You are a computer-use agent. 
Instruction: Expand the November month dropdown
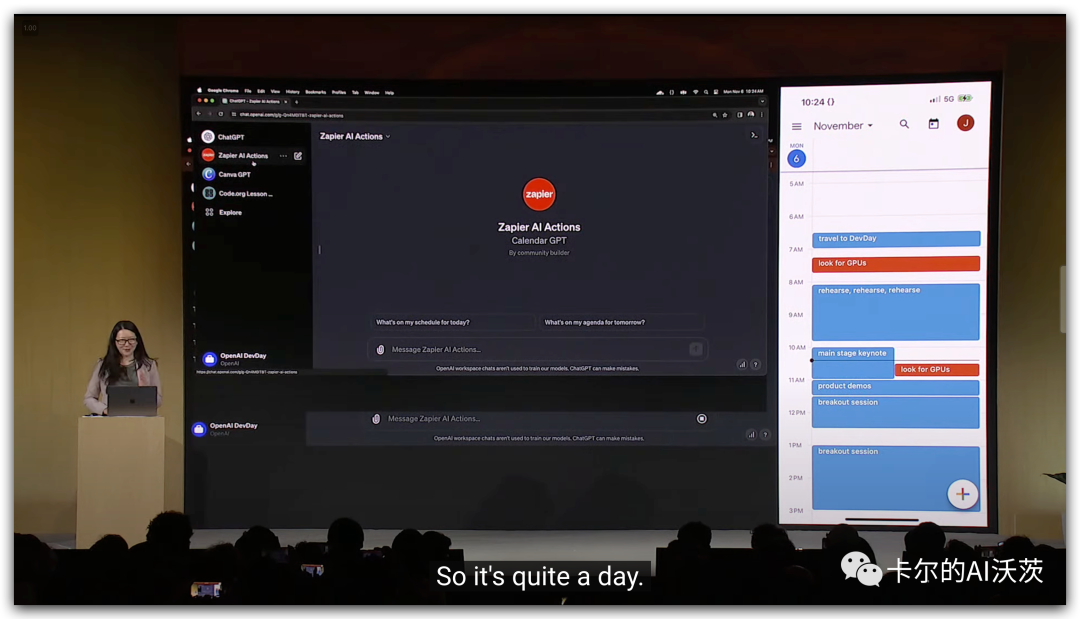pos(843,126)
